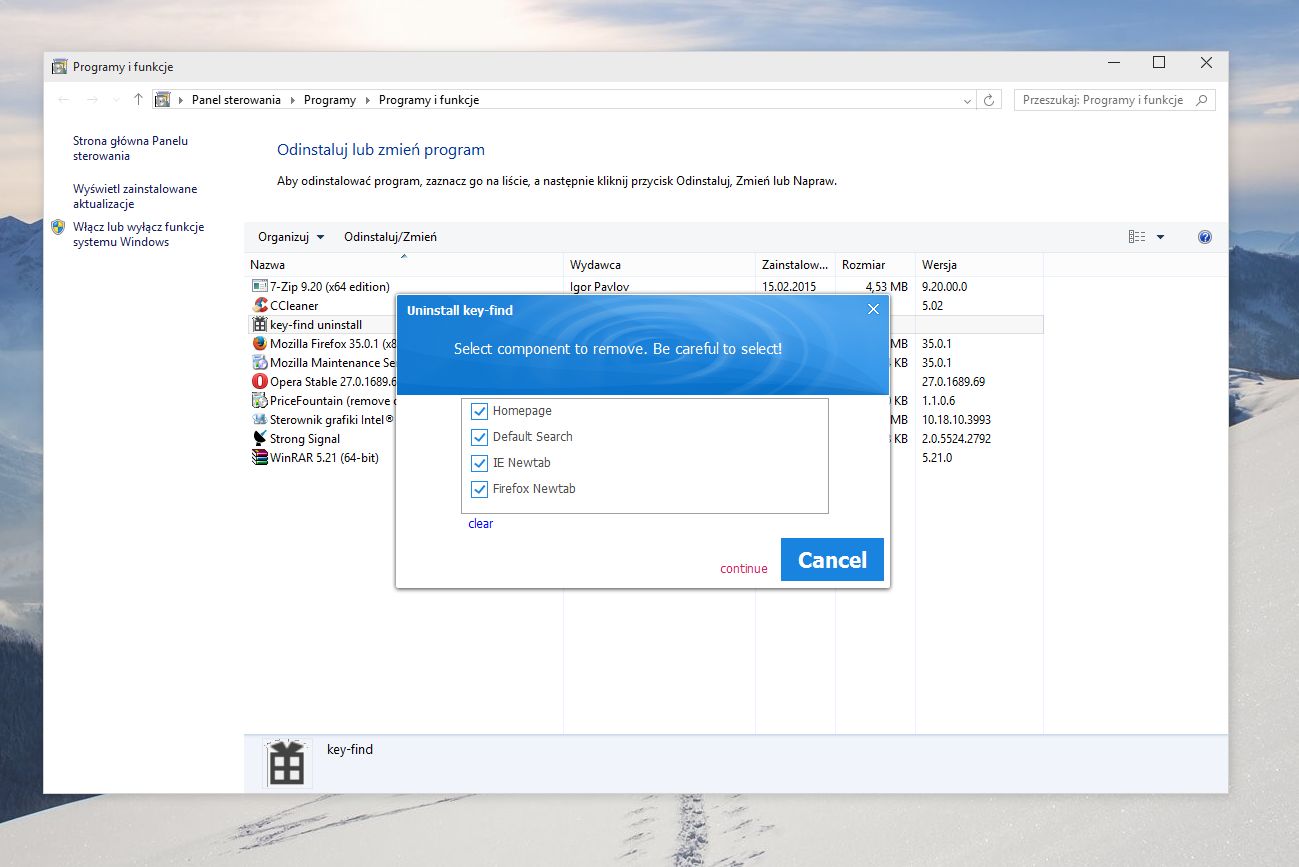Screen dimensions: 1299x867
Task: Expand the chevron before Panel sterowania breadcrumb
Action: click(181, 100)
